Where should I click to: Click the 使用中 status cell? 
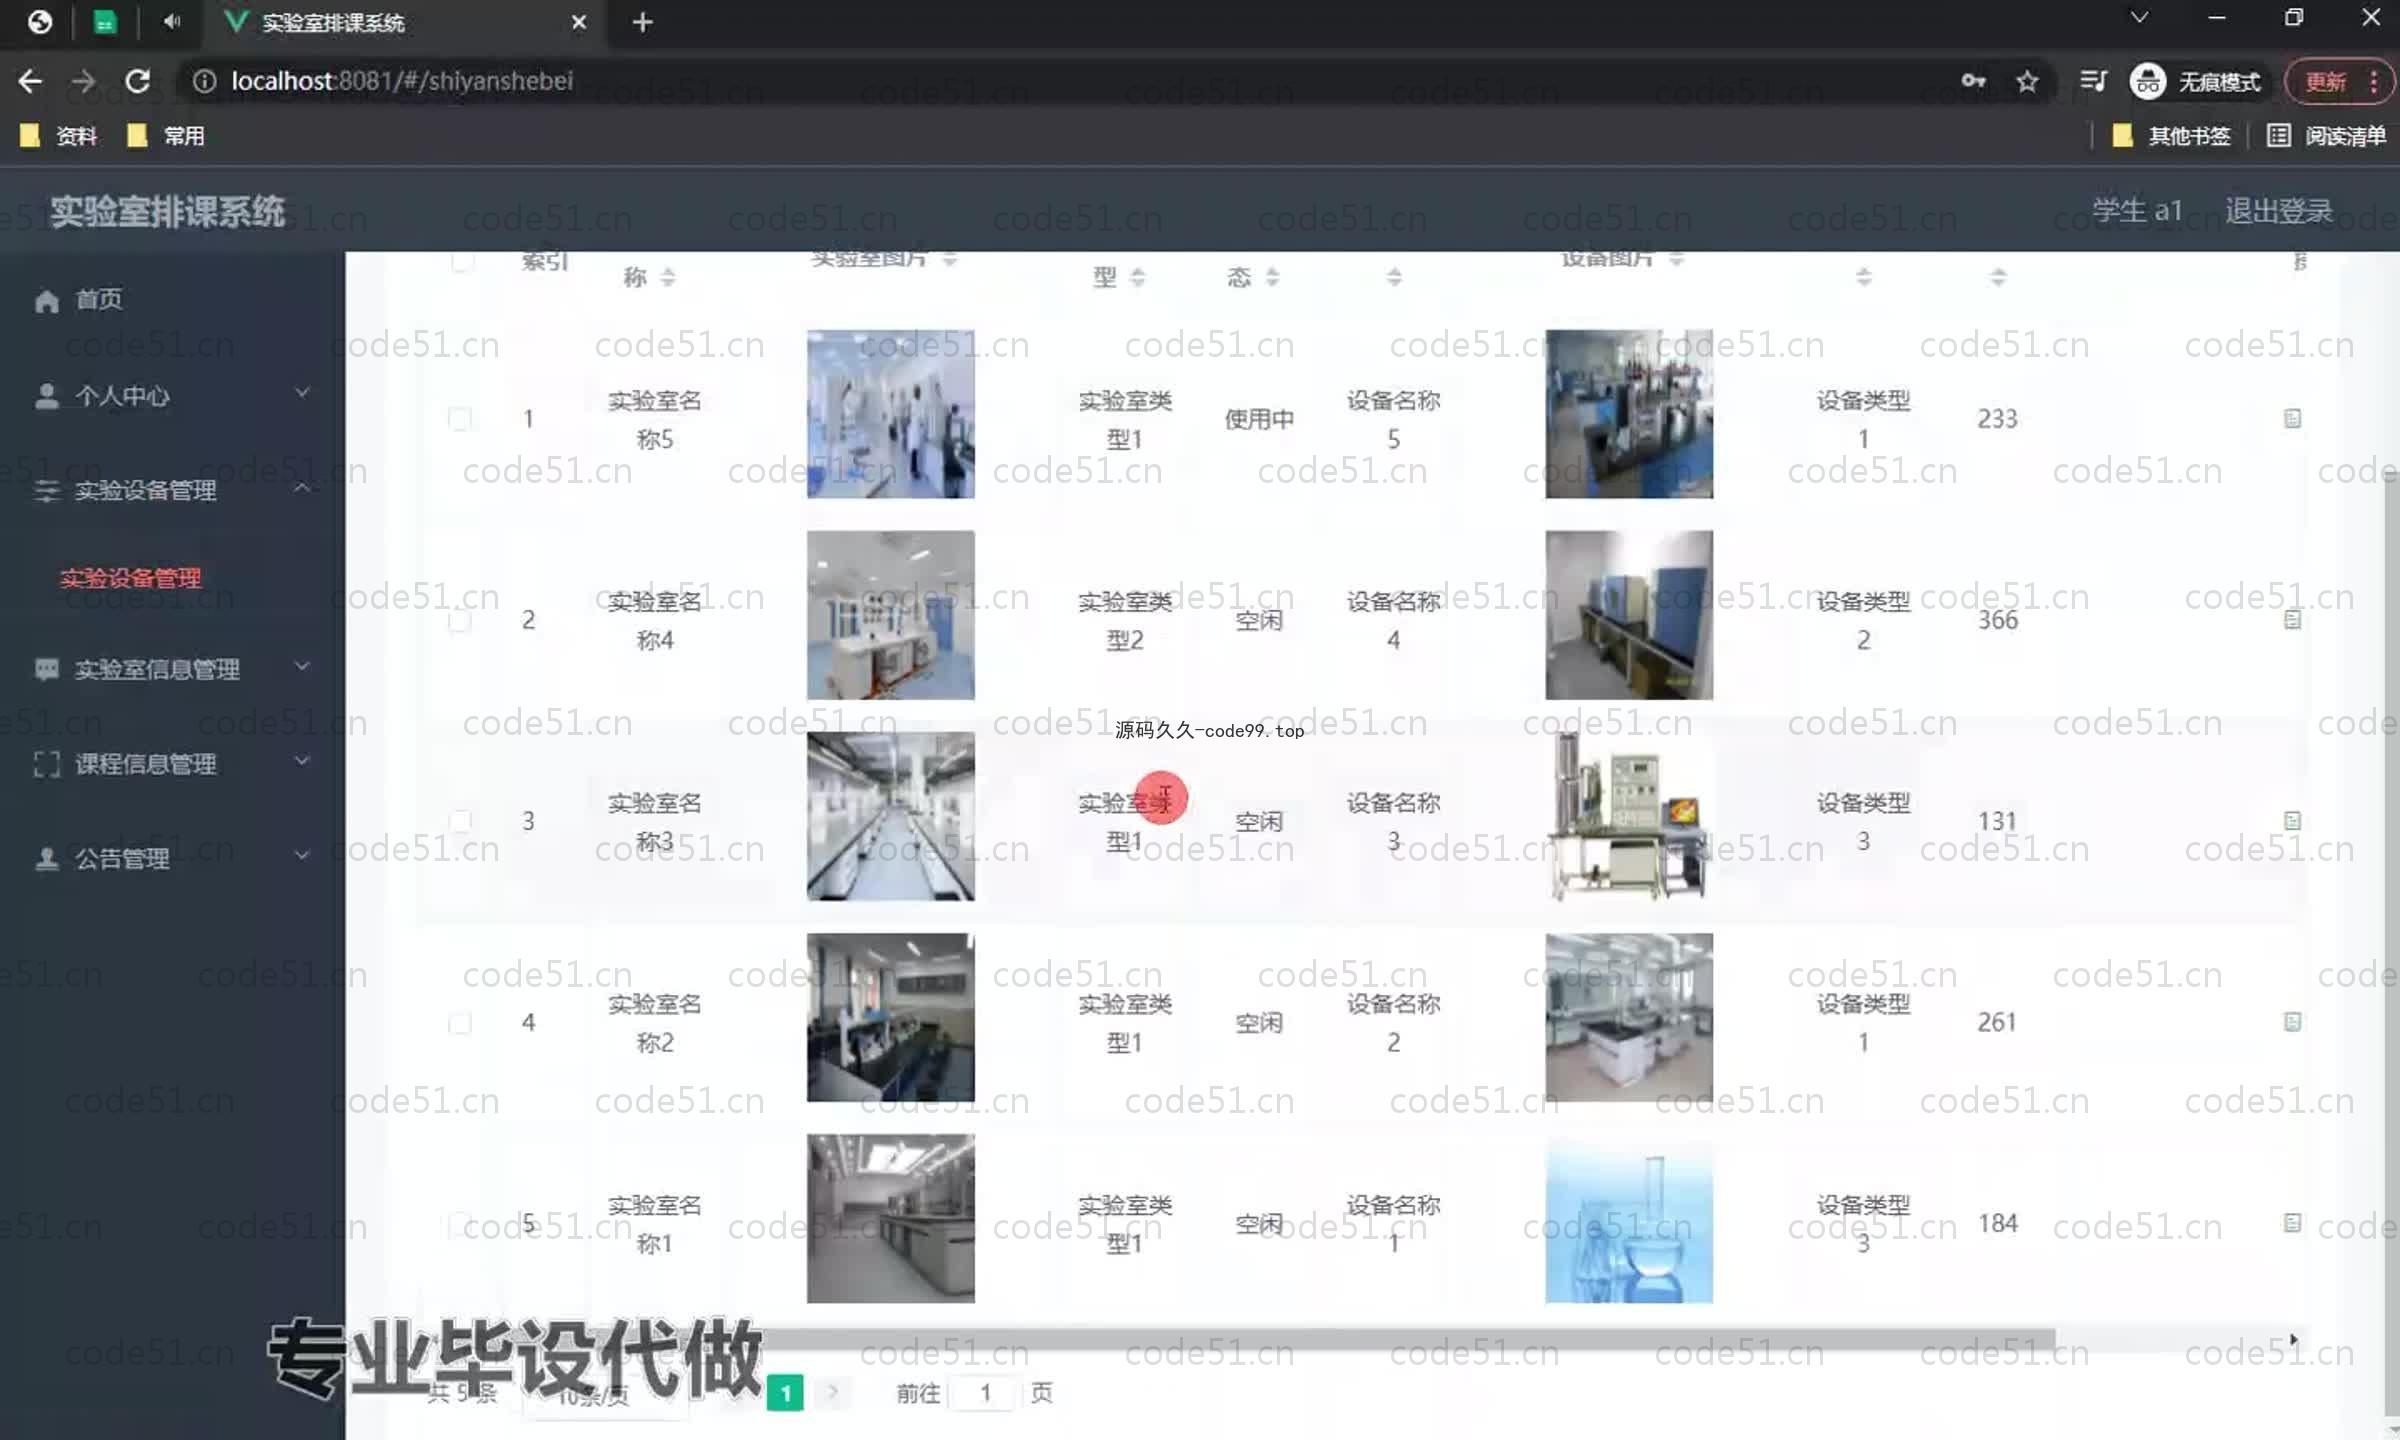tap(1259, 419)
